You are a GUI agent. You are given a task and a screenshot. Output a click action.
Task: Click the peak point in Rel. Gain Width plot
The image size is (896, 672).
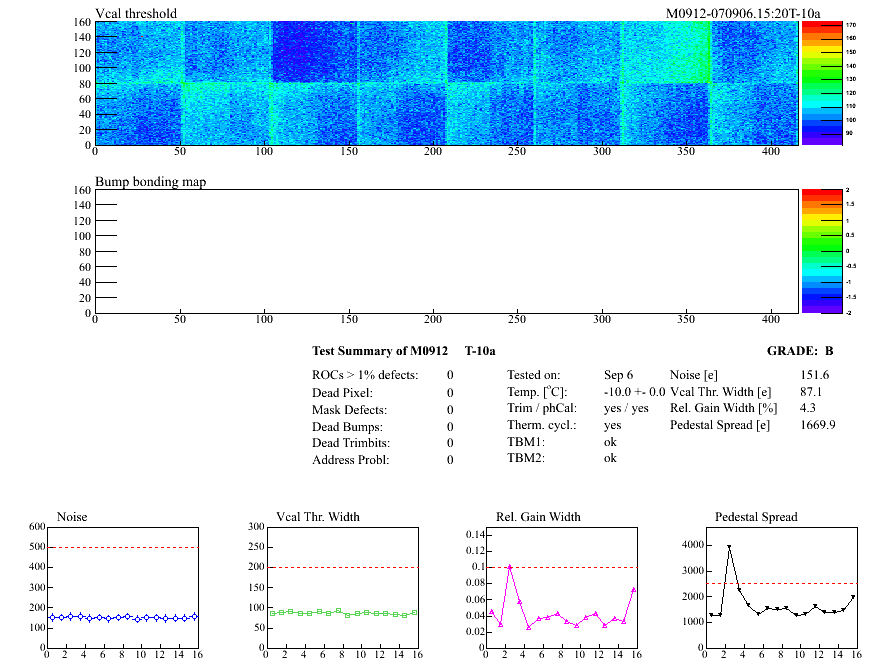pos(510,567)
